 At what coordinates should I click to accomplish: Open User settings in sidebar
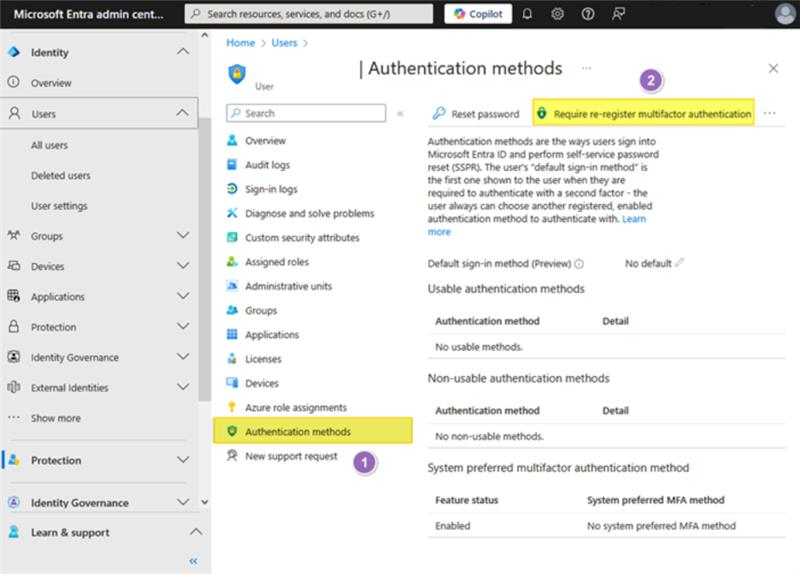click(59, 206)
